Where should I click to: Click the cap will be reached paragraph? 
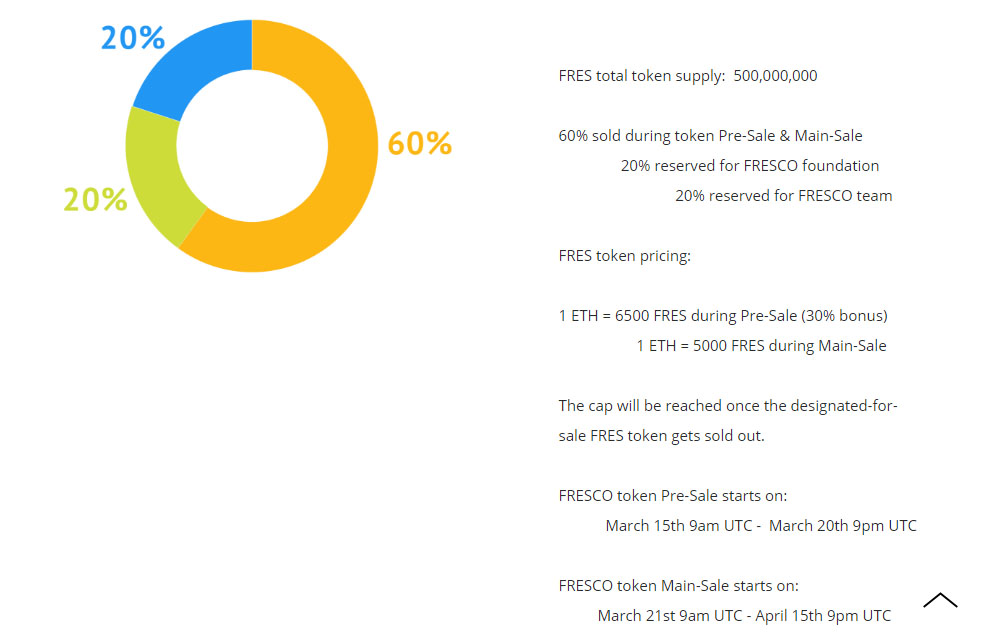728,421
